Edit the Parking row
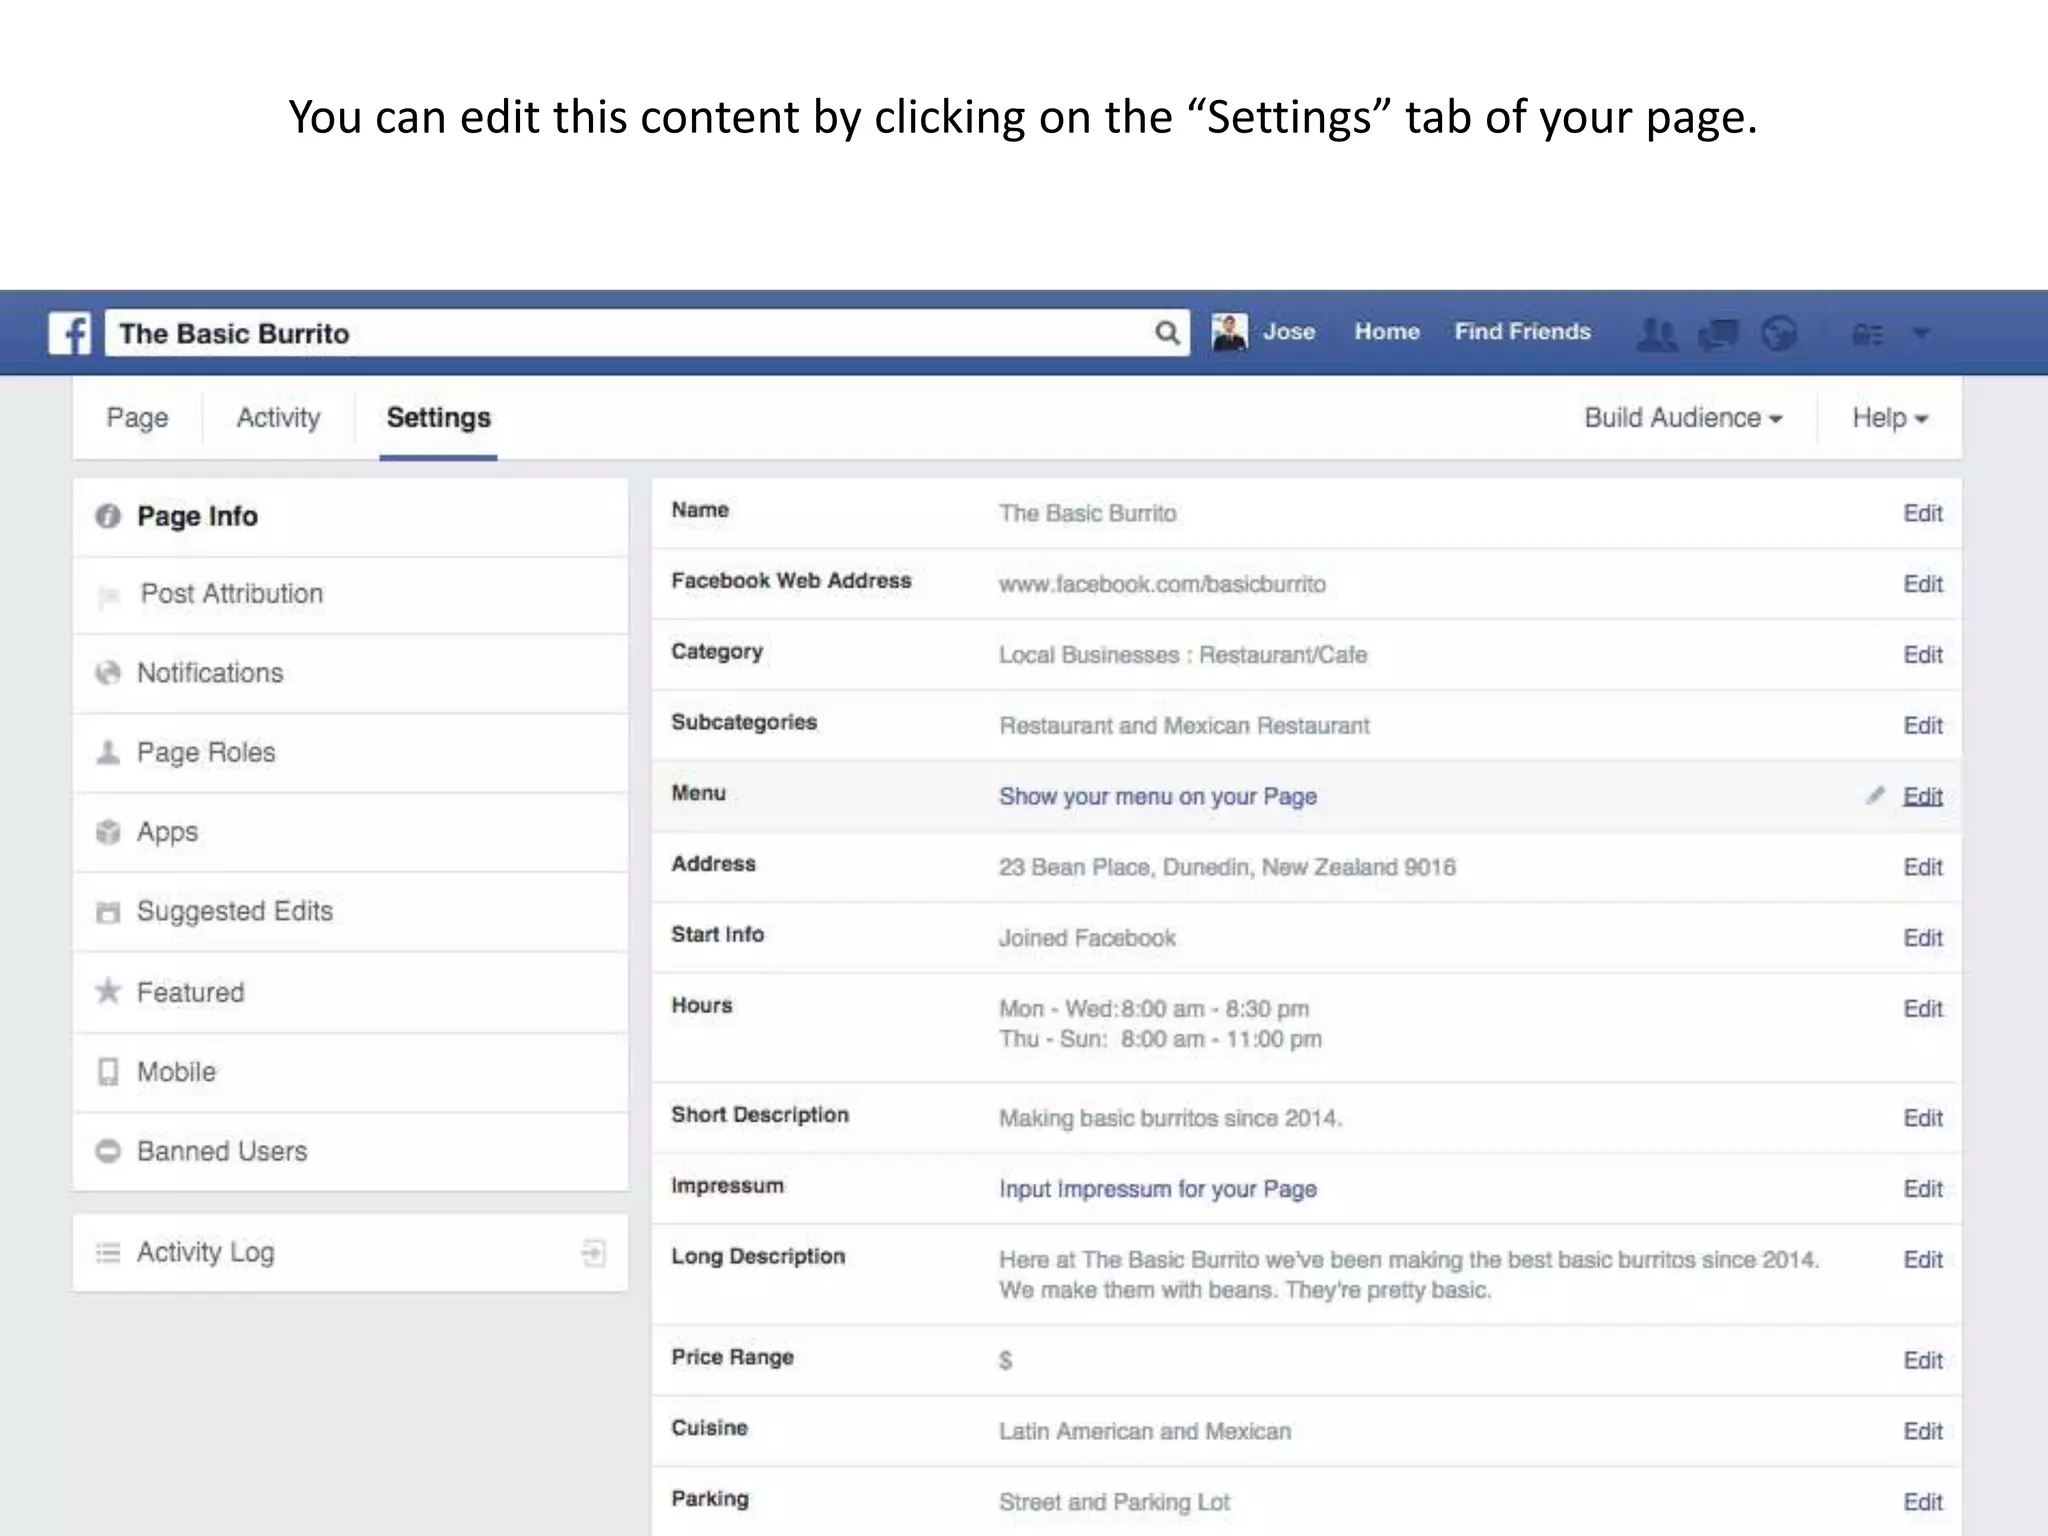The width and height of the screenshot is (2048, 1536). click(1922, 1502)
